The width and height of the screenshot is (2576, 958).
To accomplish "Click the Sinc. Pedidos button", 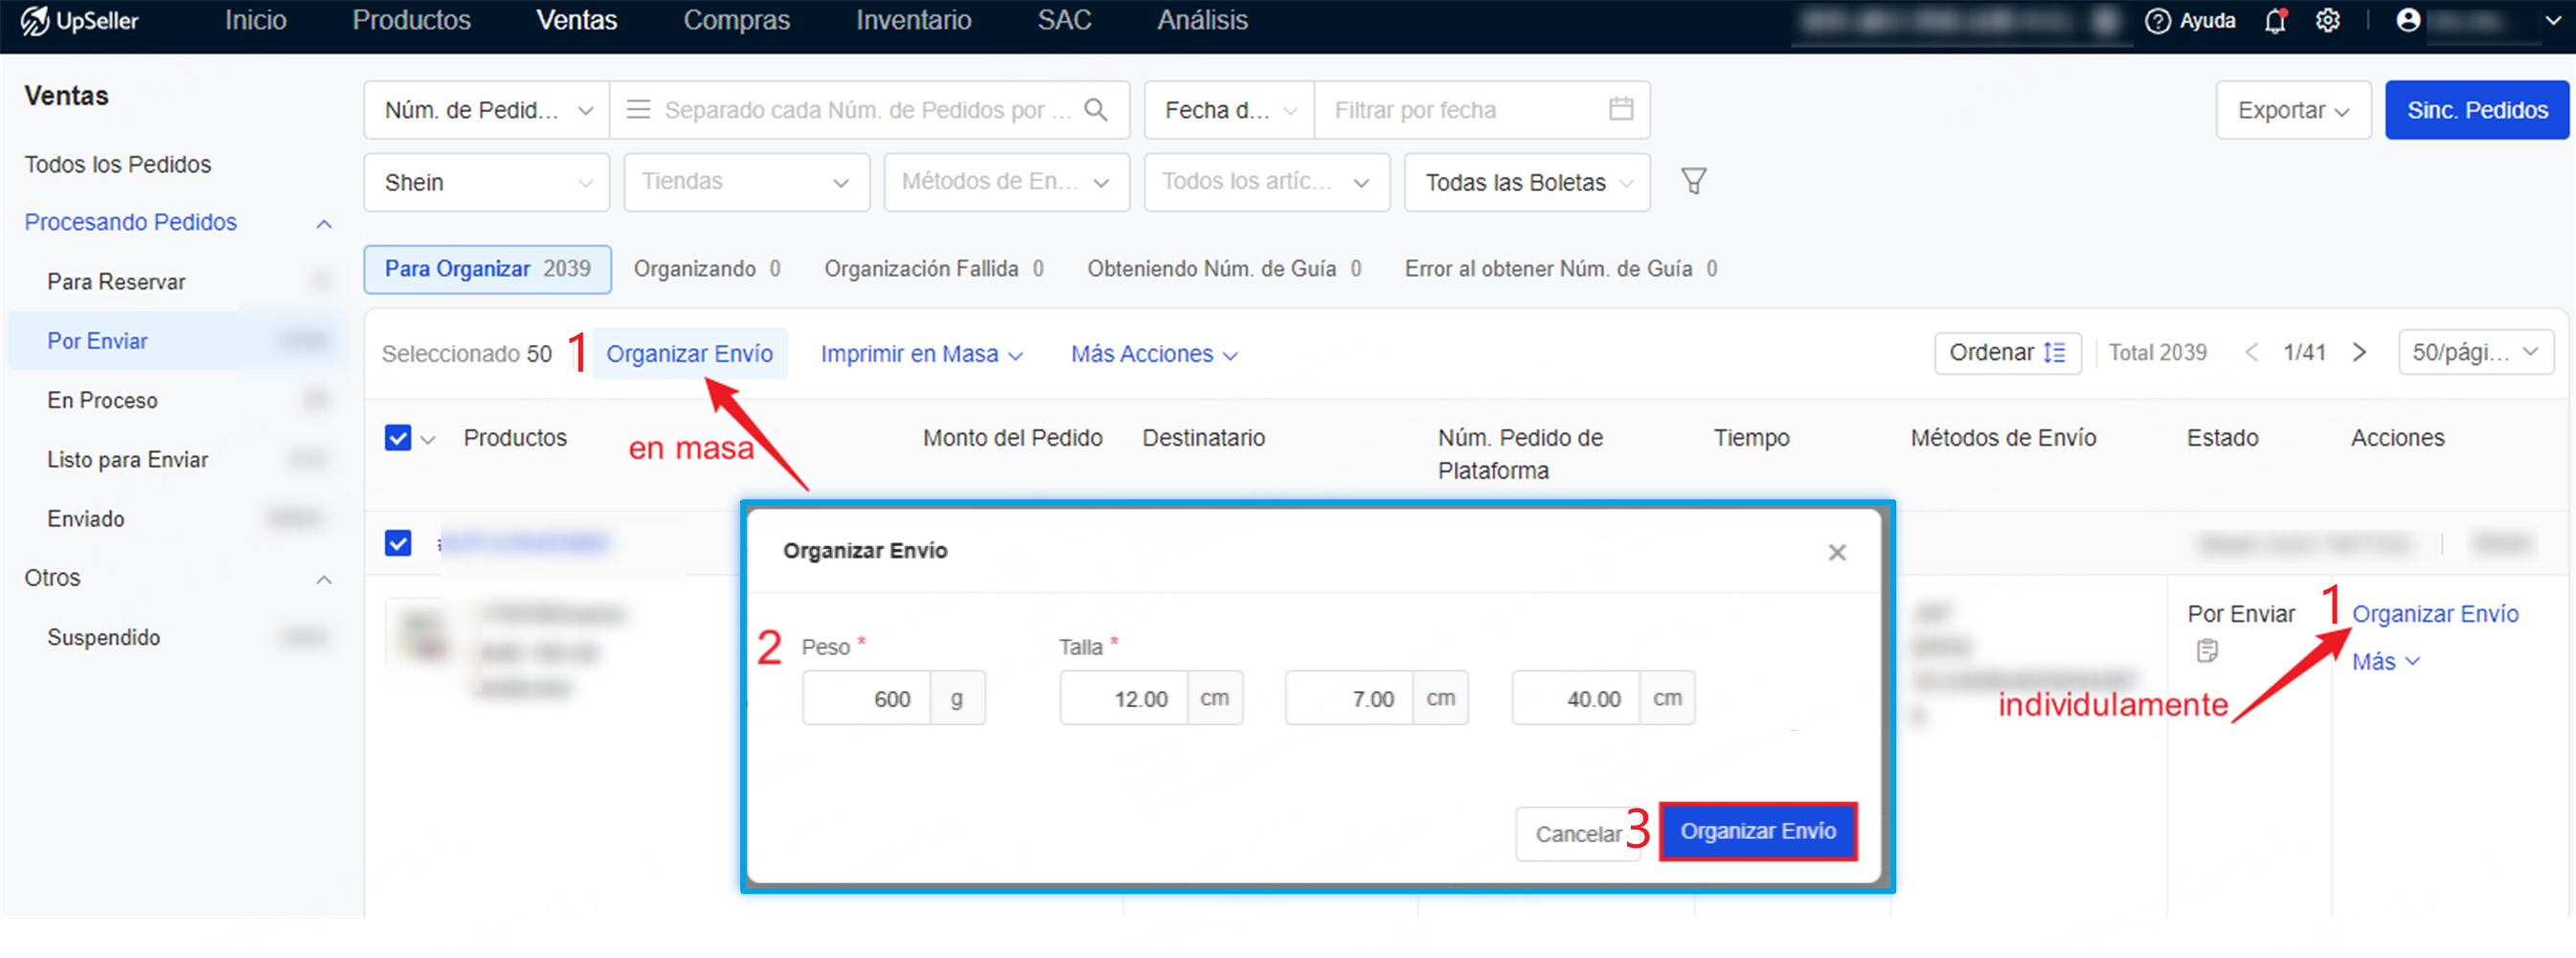I will click(2477, 110).
